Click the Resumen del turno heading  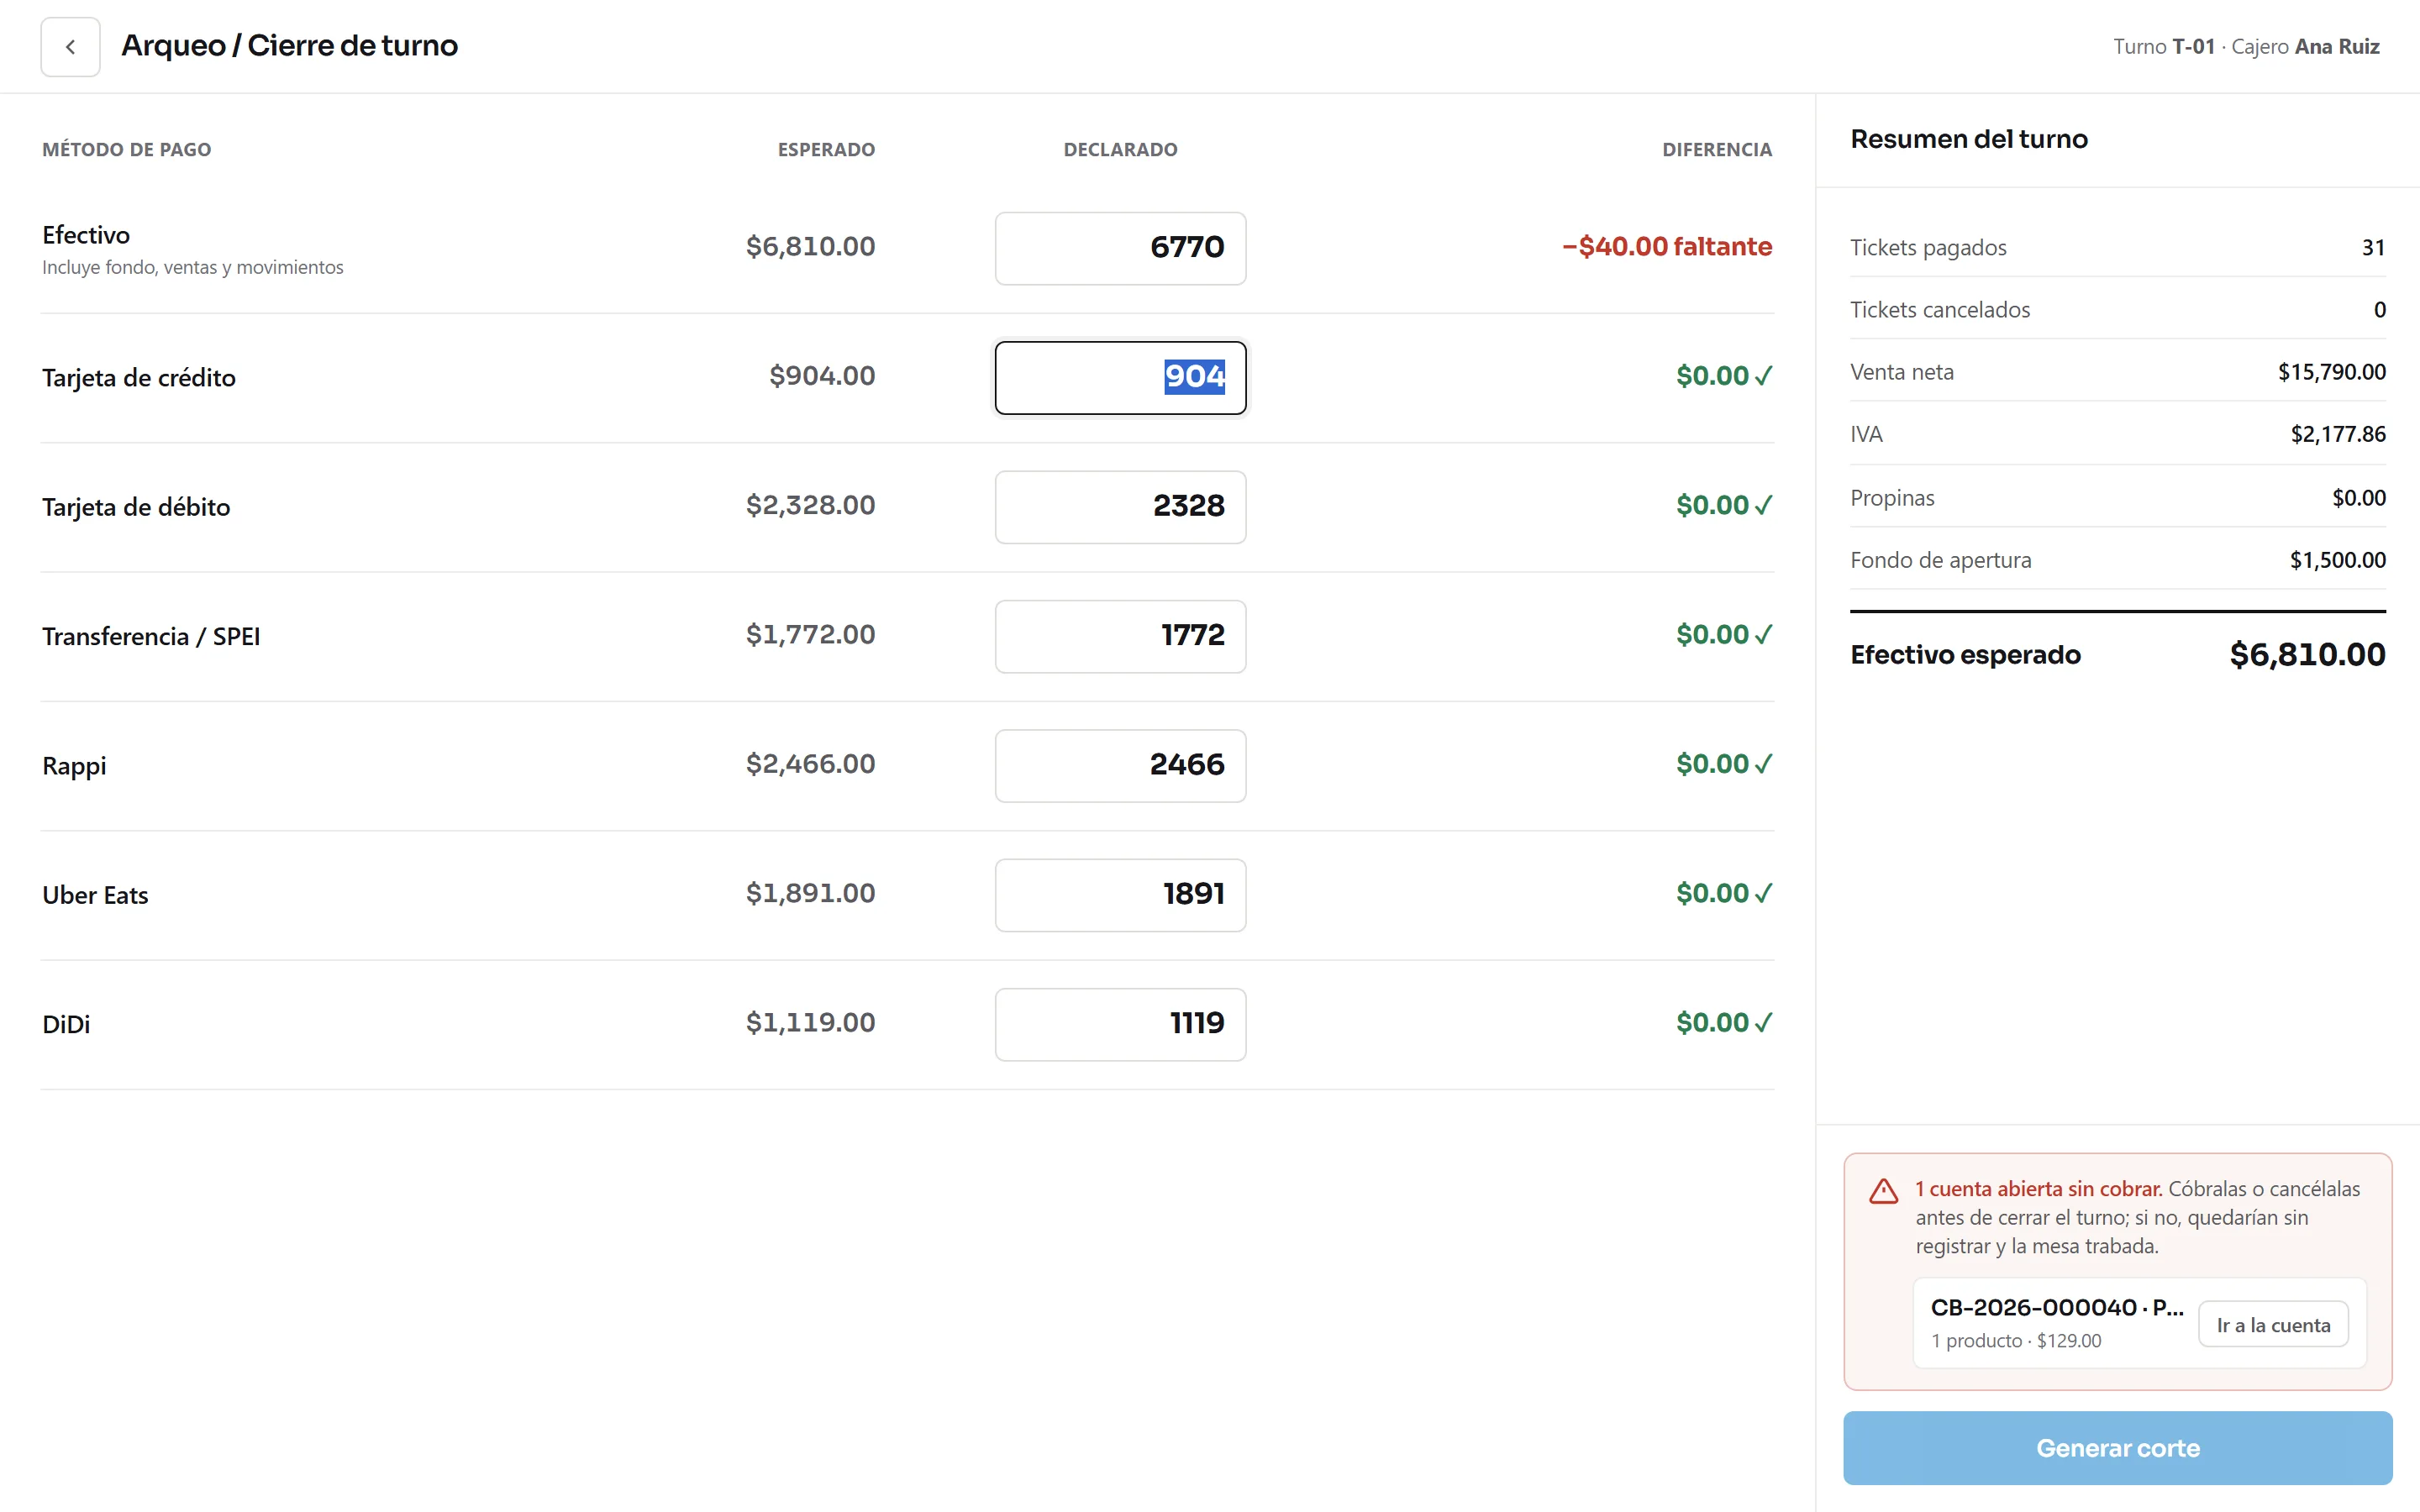click(x=1968, y=139)
